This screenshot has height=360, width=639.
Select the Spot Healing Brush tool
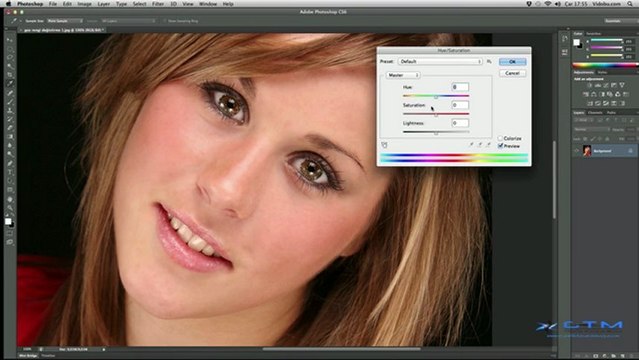(10, 93)
